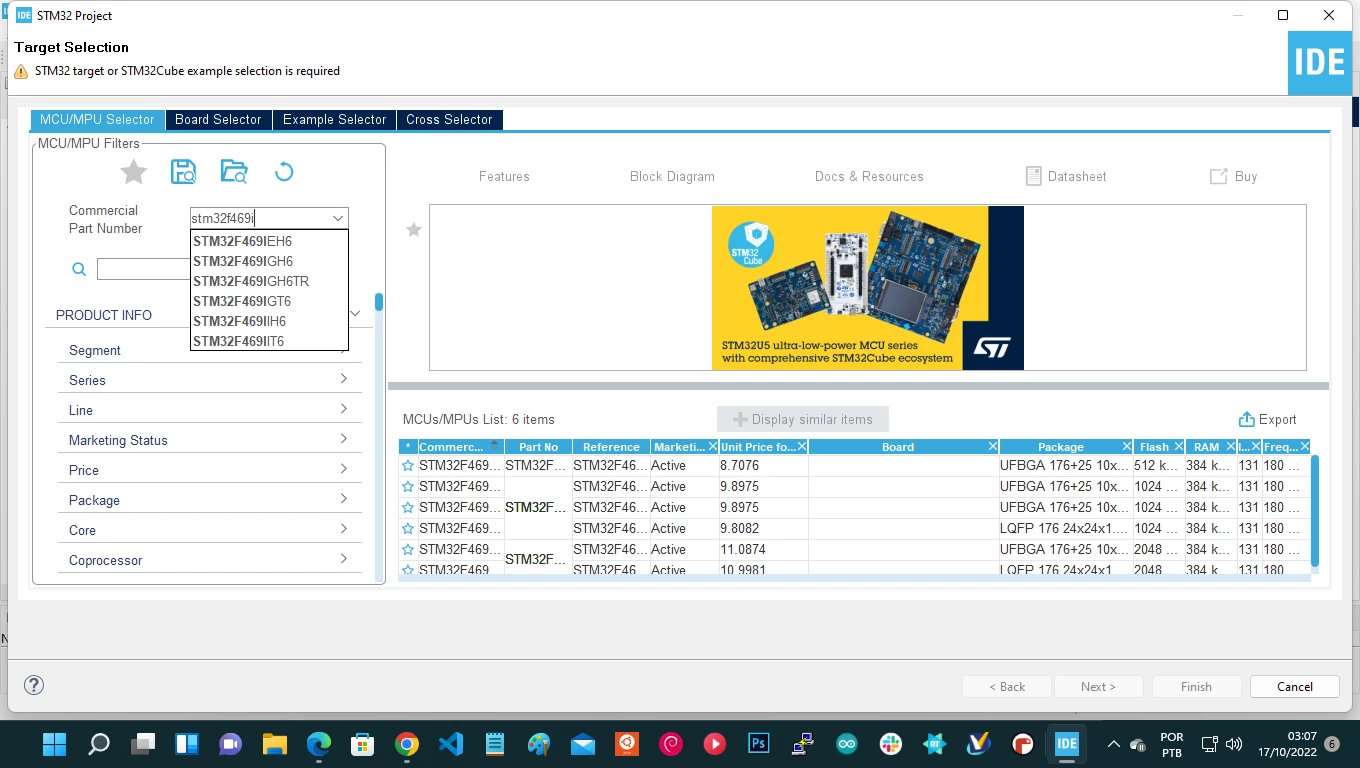Image resolution: width=1360 pixels, height=768 pixels.
Task: Click the Datasheet document icon
Action: point(1034,176)
